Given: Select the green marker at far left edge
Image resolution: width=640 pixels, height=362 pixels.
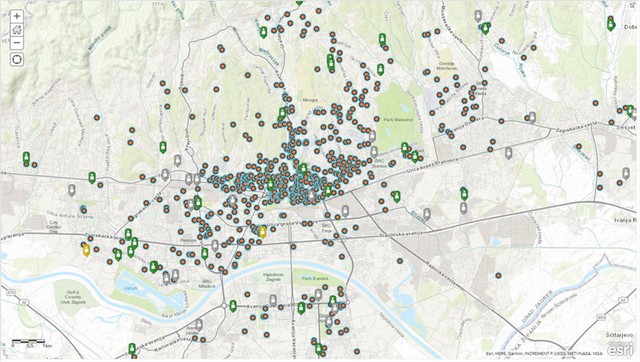Looking at the screenshot, I should click(27, 158).
